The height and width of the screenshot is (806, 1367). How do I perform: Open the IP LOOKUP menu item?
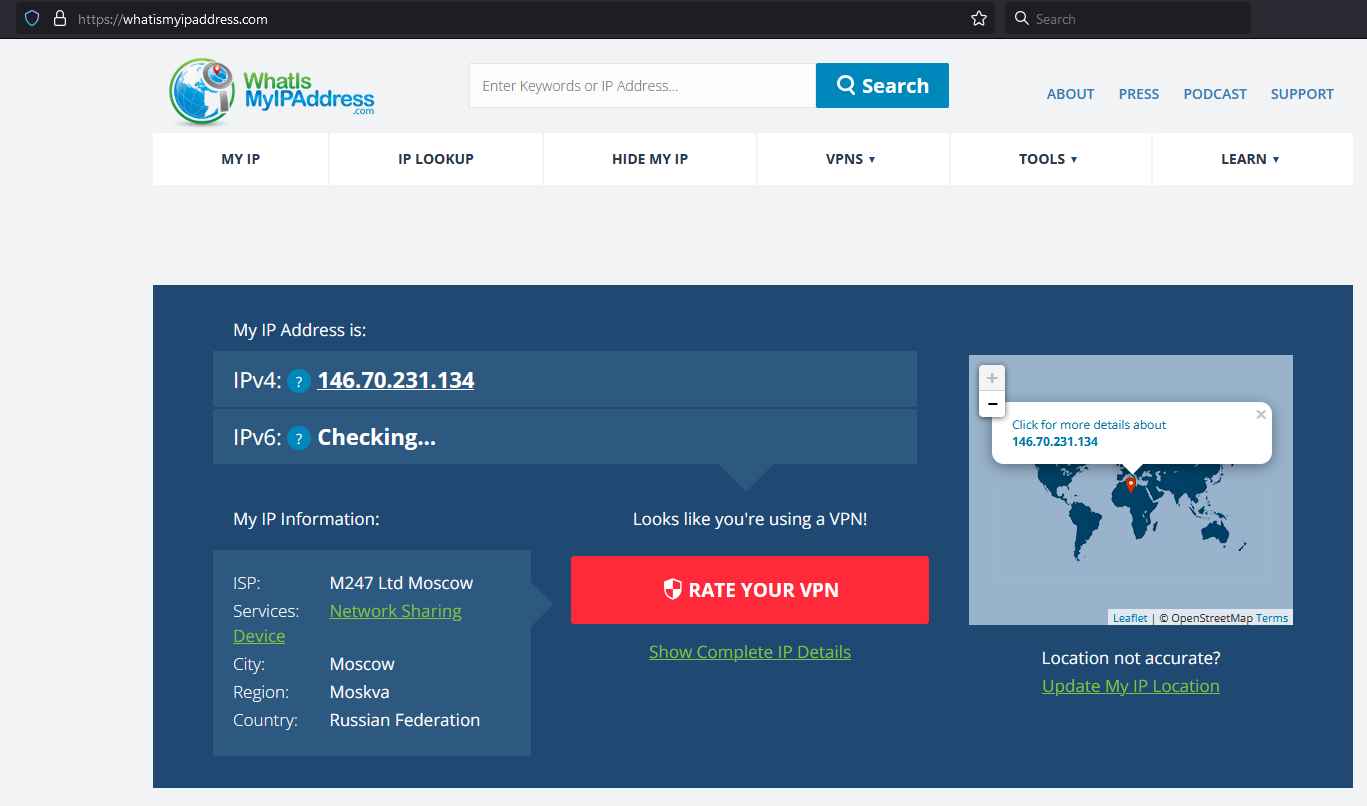(436, 159)
